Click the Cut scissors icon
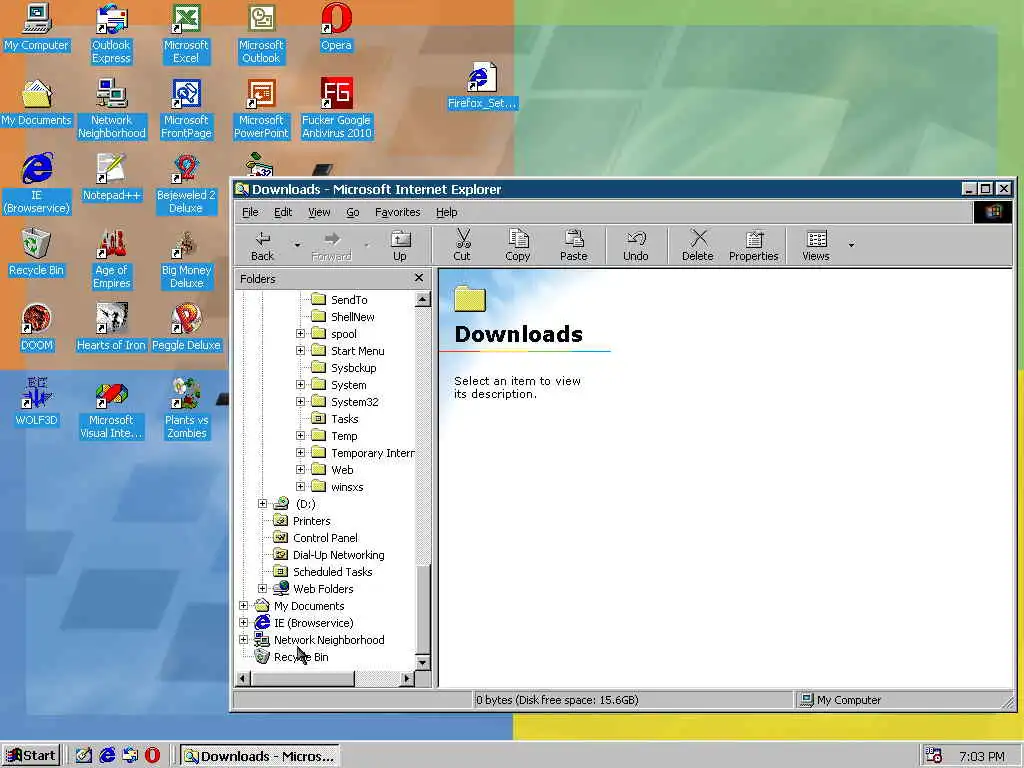The width and height of the screenshot is (1024, 768). [462, 246]
